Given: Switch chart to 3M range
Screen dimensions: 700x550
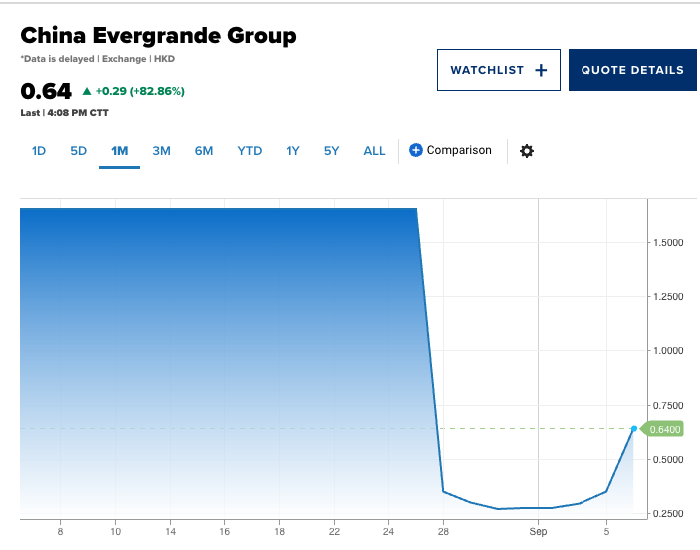Looking at the screenshot, I should tap(161, 151).
